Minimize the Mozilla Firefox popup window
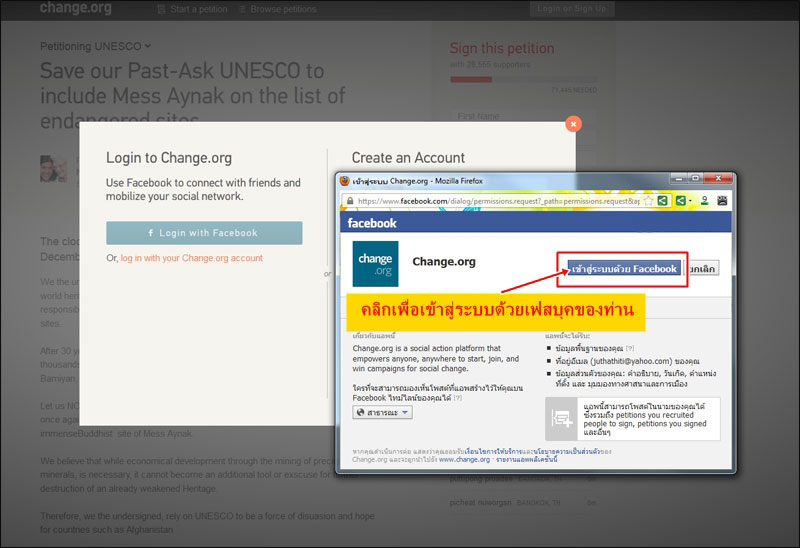800x548 pixels. pos(679,179)
